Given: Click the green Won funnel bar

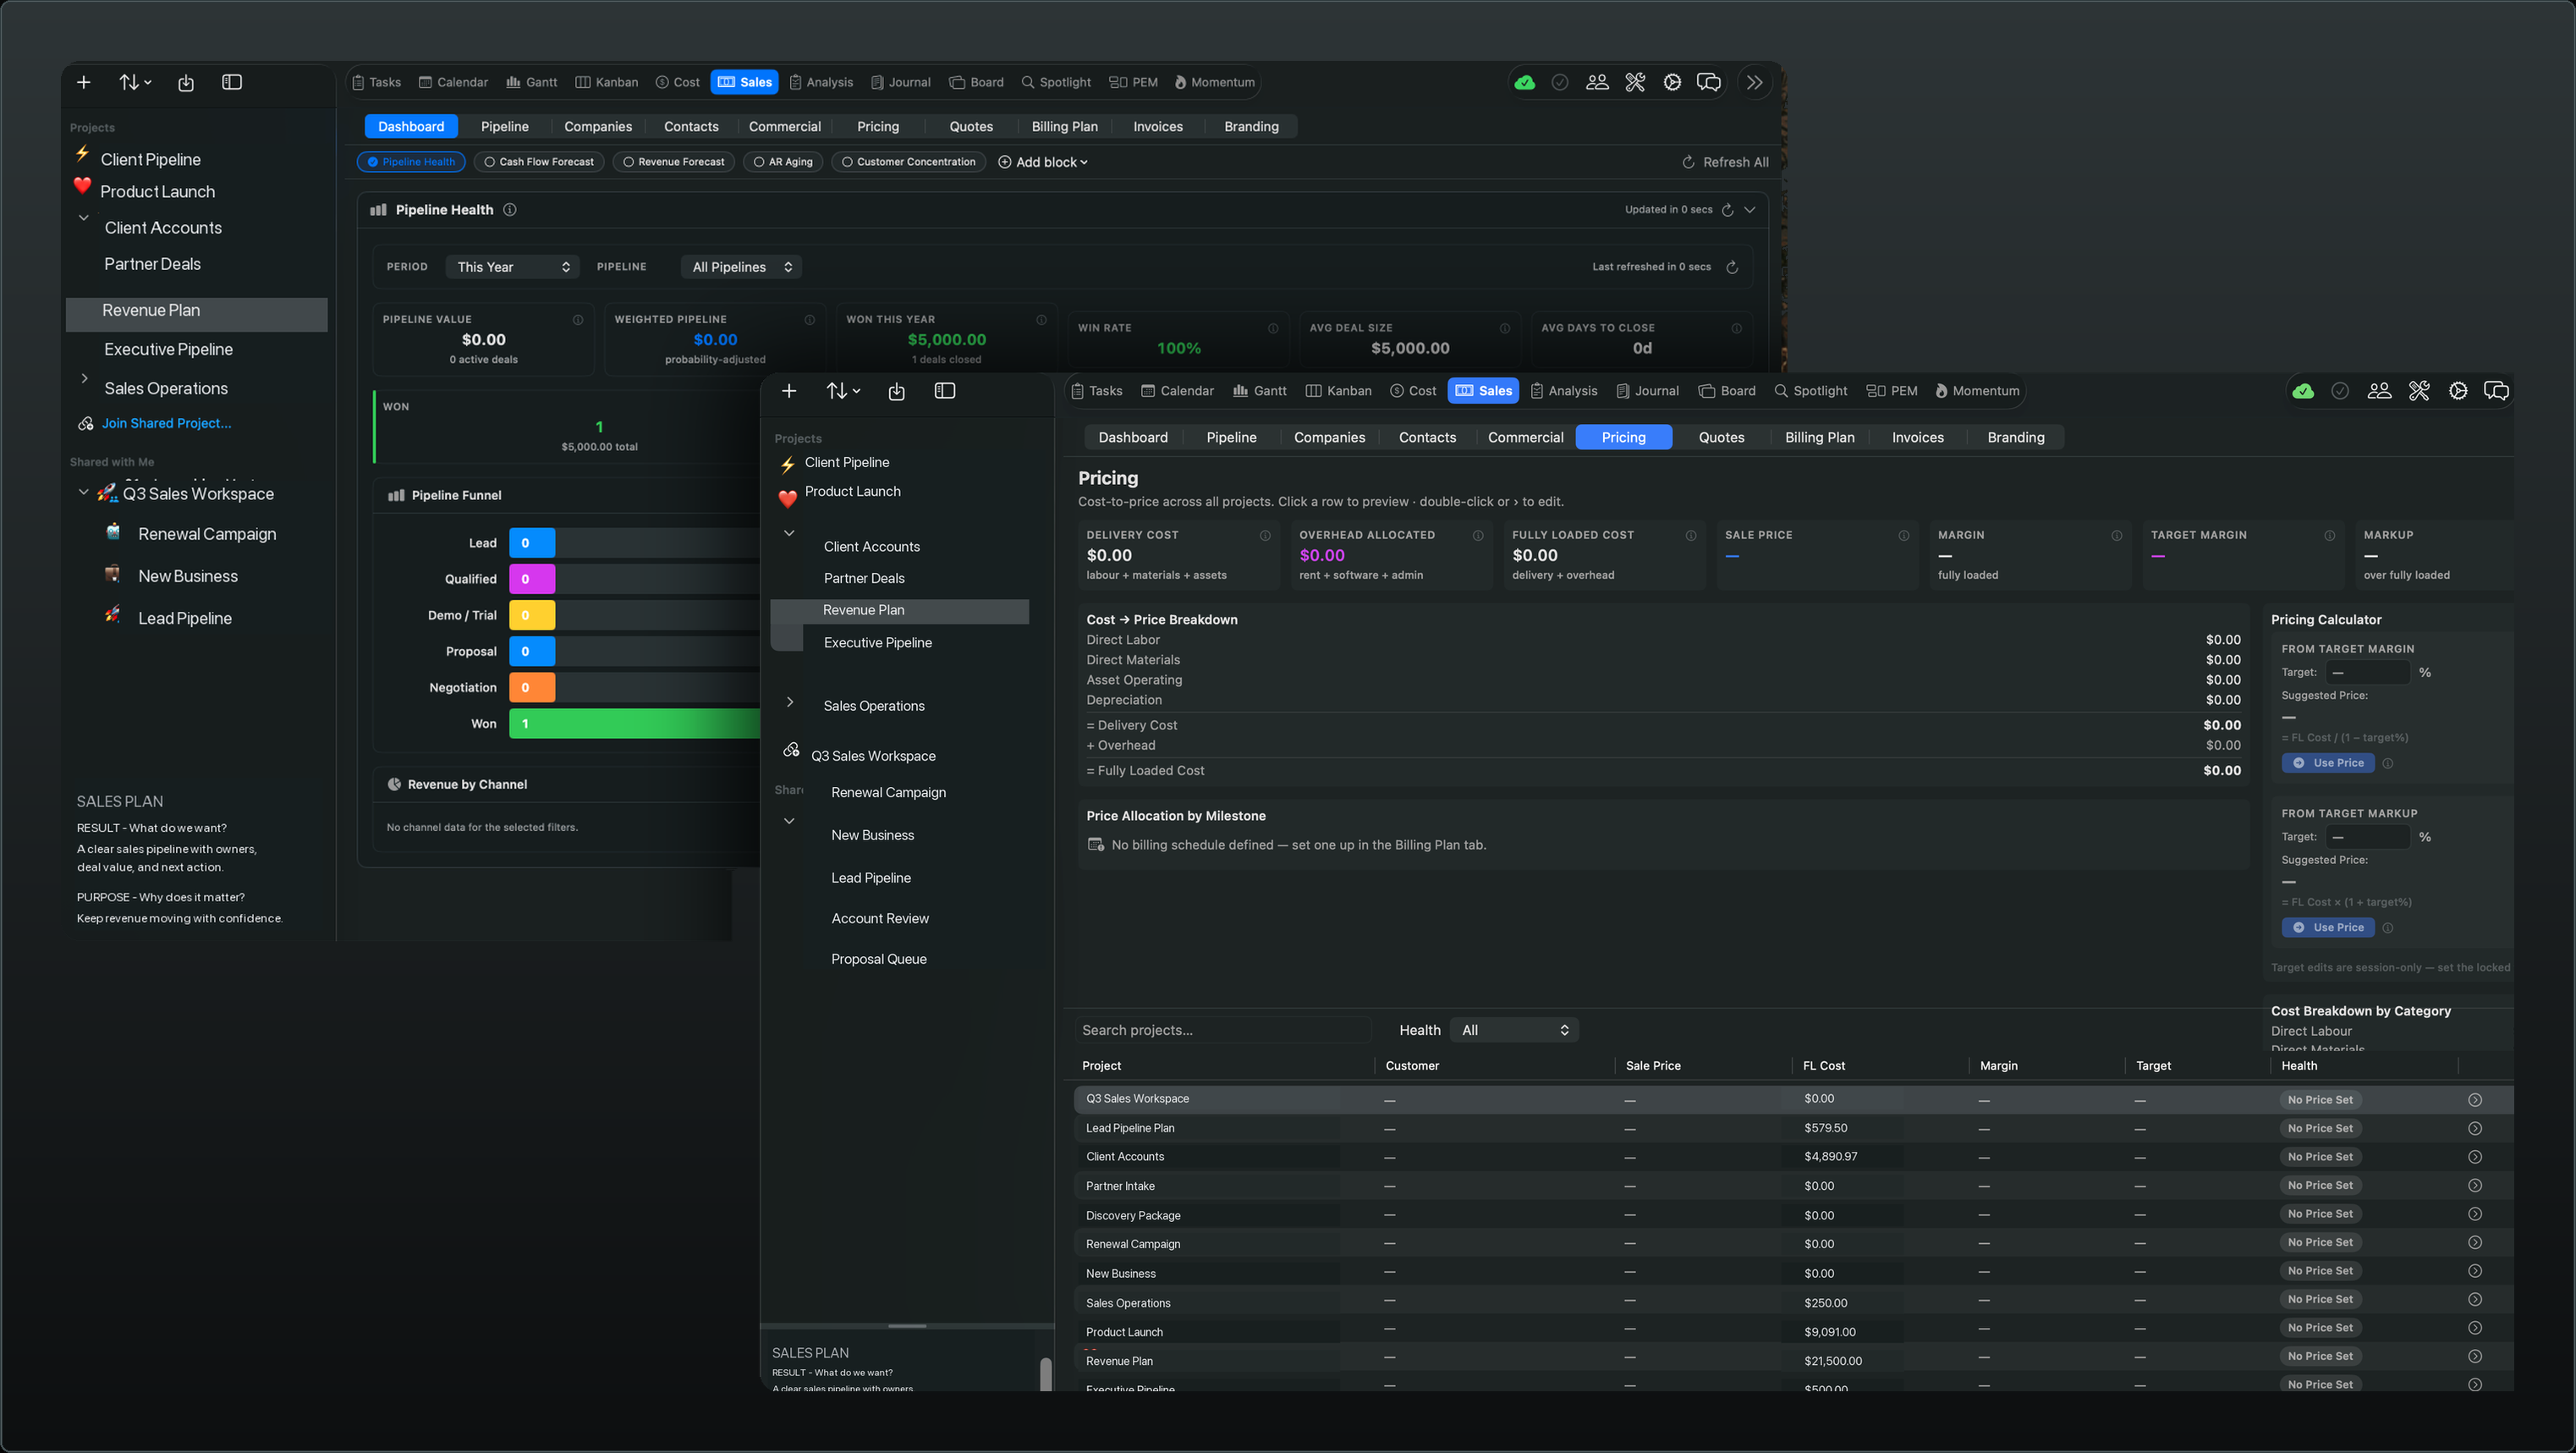Looking at the screenshot, I should 634,723.
